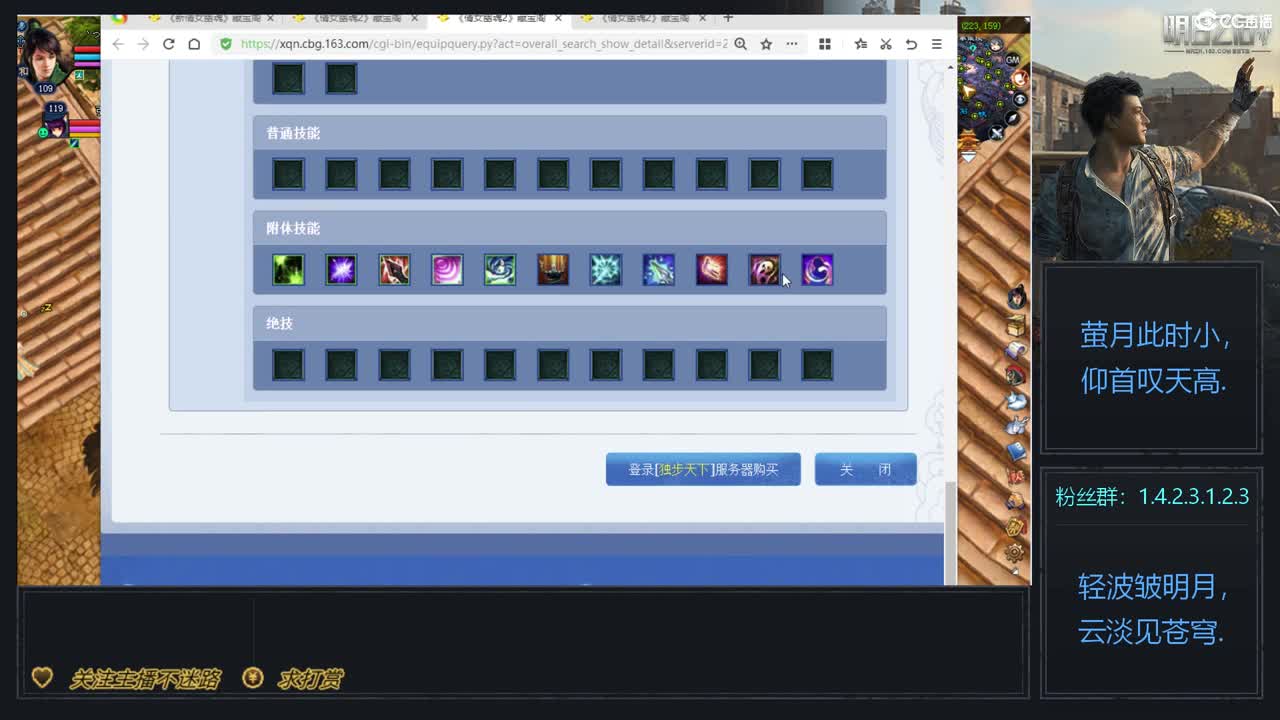Open the address bar three-dot options

(792, 44)
